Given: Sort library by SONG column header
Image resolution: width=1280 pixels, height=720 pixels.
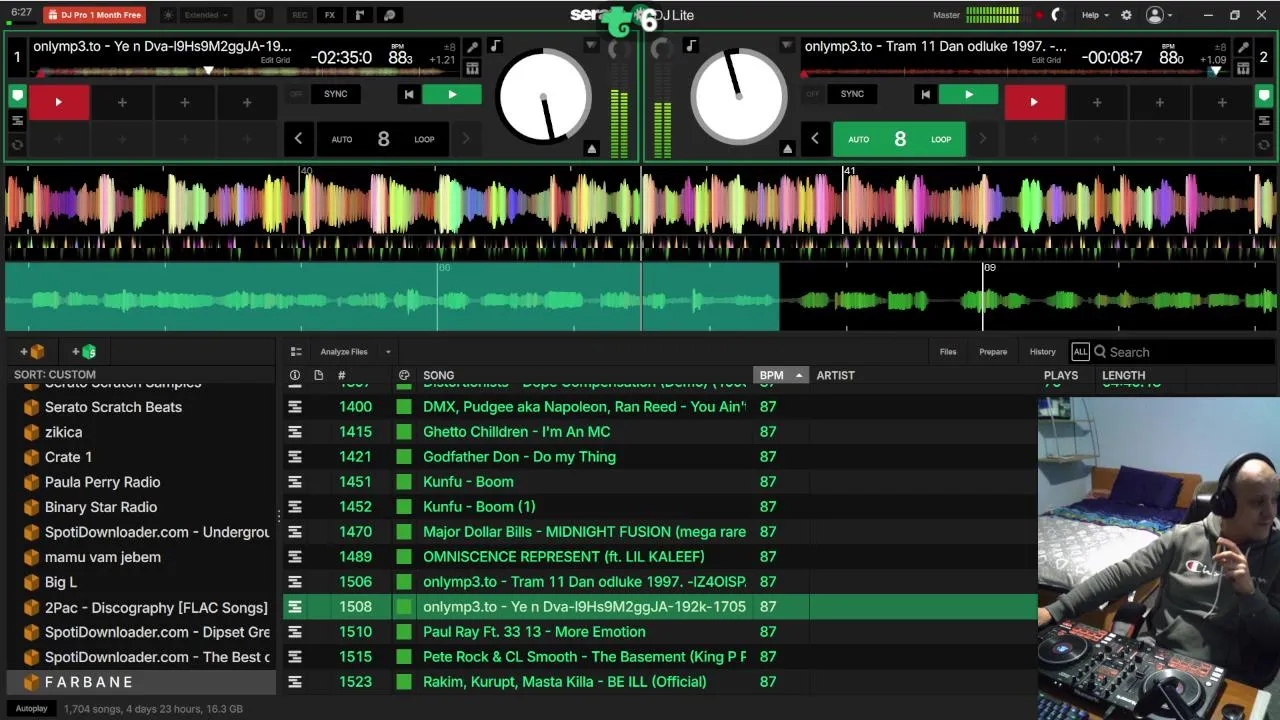Looking at the screenshot, I should 438,375.
